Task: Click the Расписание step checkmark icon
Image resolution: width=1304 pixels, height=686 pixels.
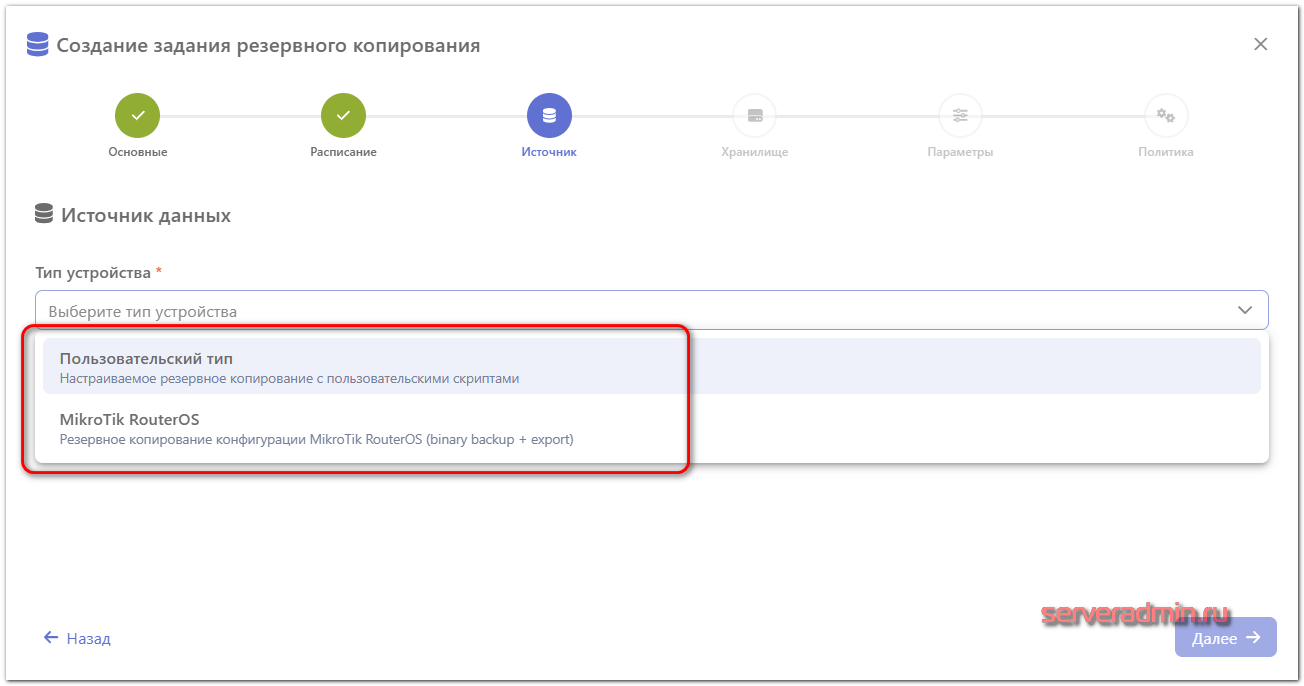Action: (343, 116)
